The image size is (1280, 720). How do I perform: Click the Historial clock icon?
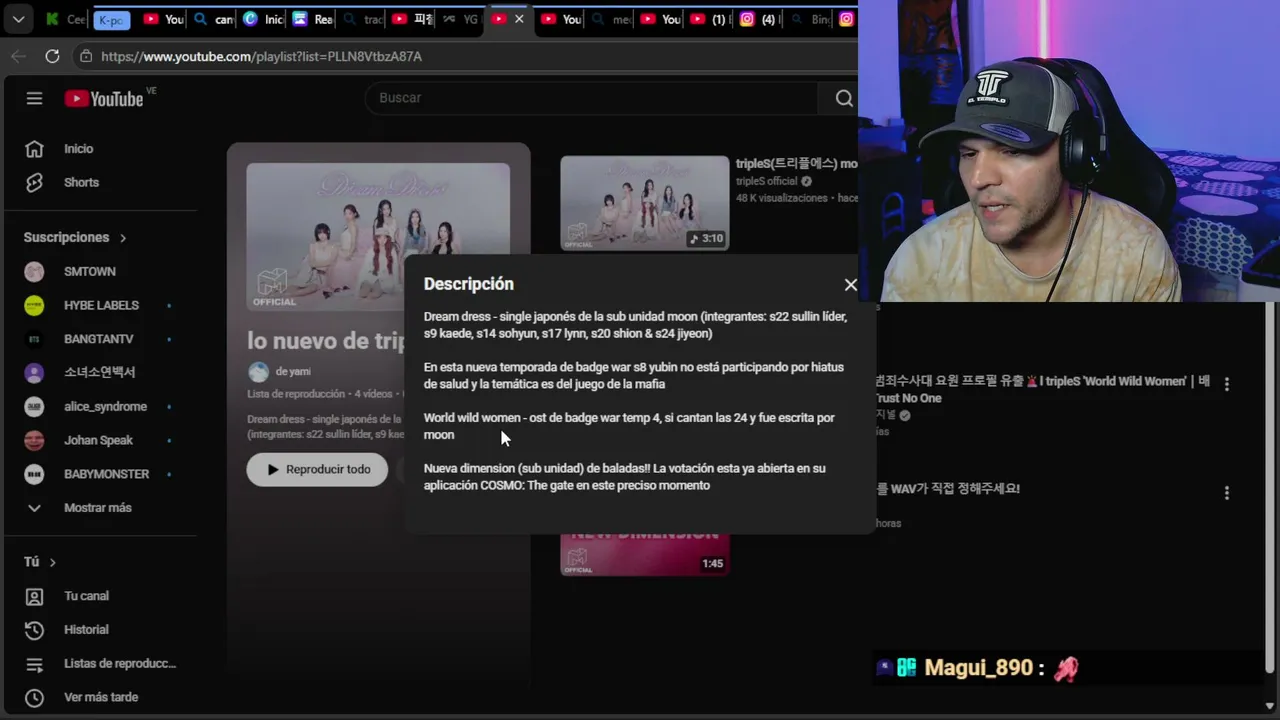pyautogui.click(x=34, y=630)
